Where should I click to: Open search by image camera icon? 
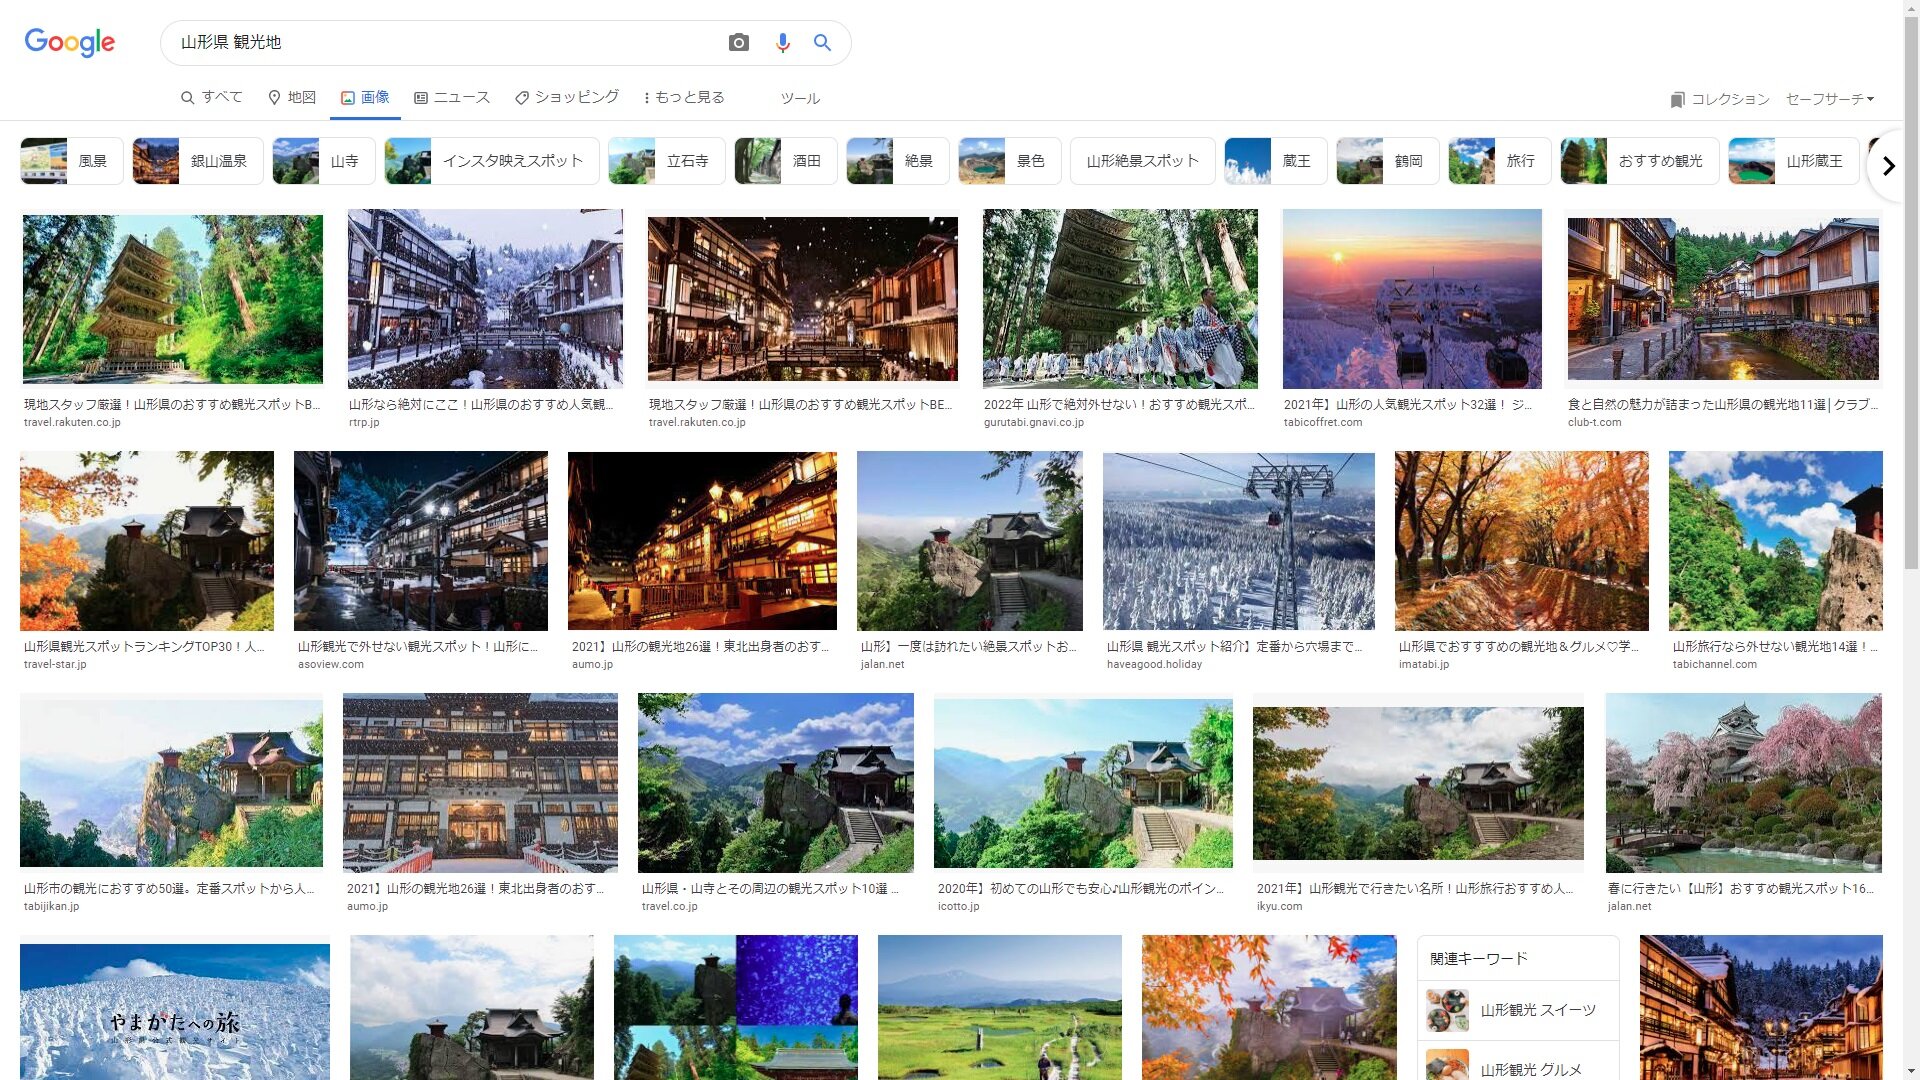[x=738, y=42]
